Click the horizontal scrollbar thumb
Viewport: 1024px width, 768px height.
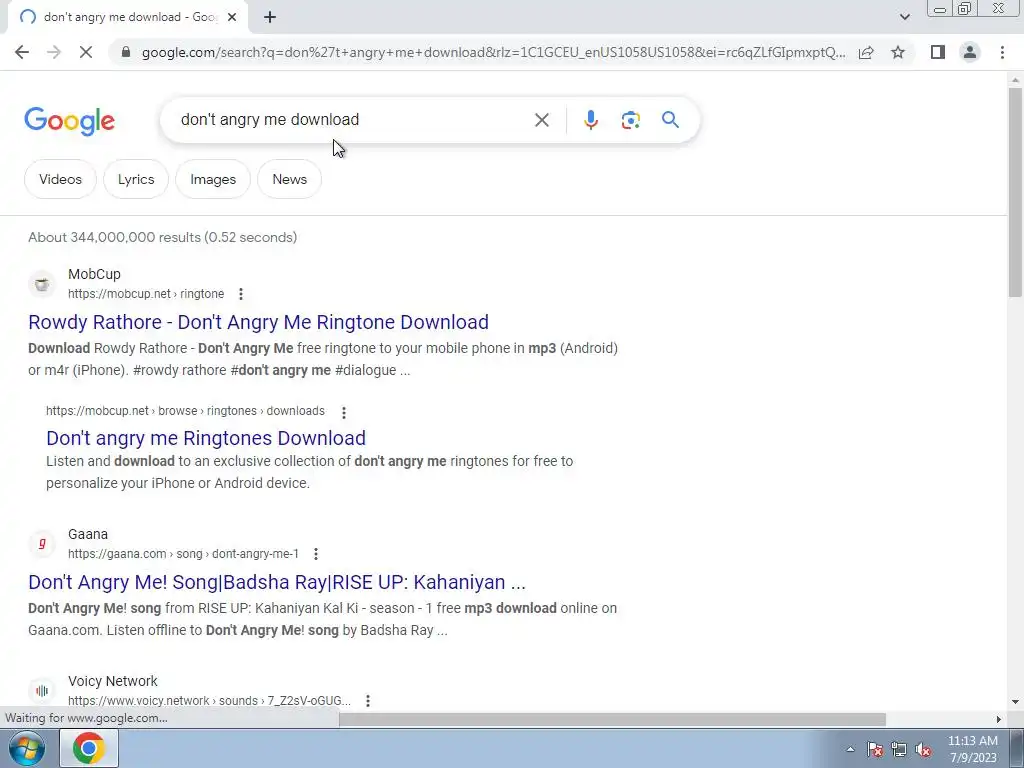[x=612, y=719]
